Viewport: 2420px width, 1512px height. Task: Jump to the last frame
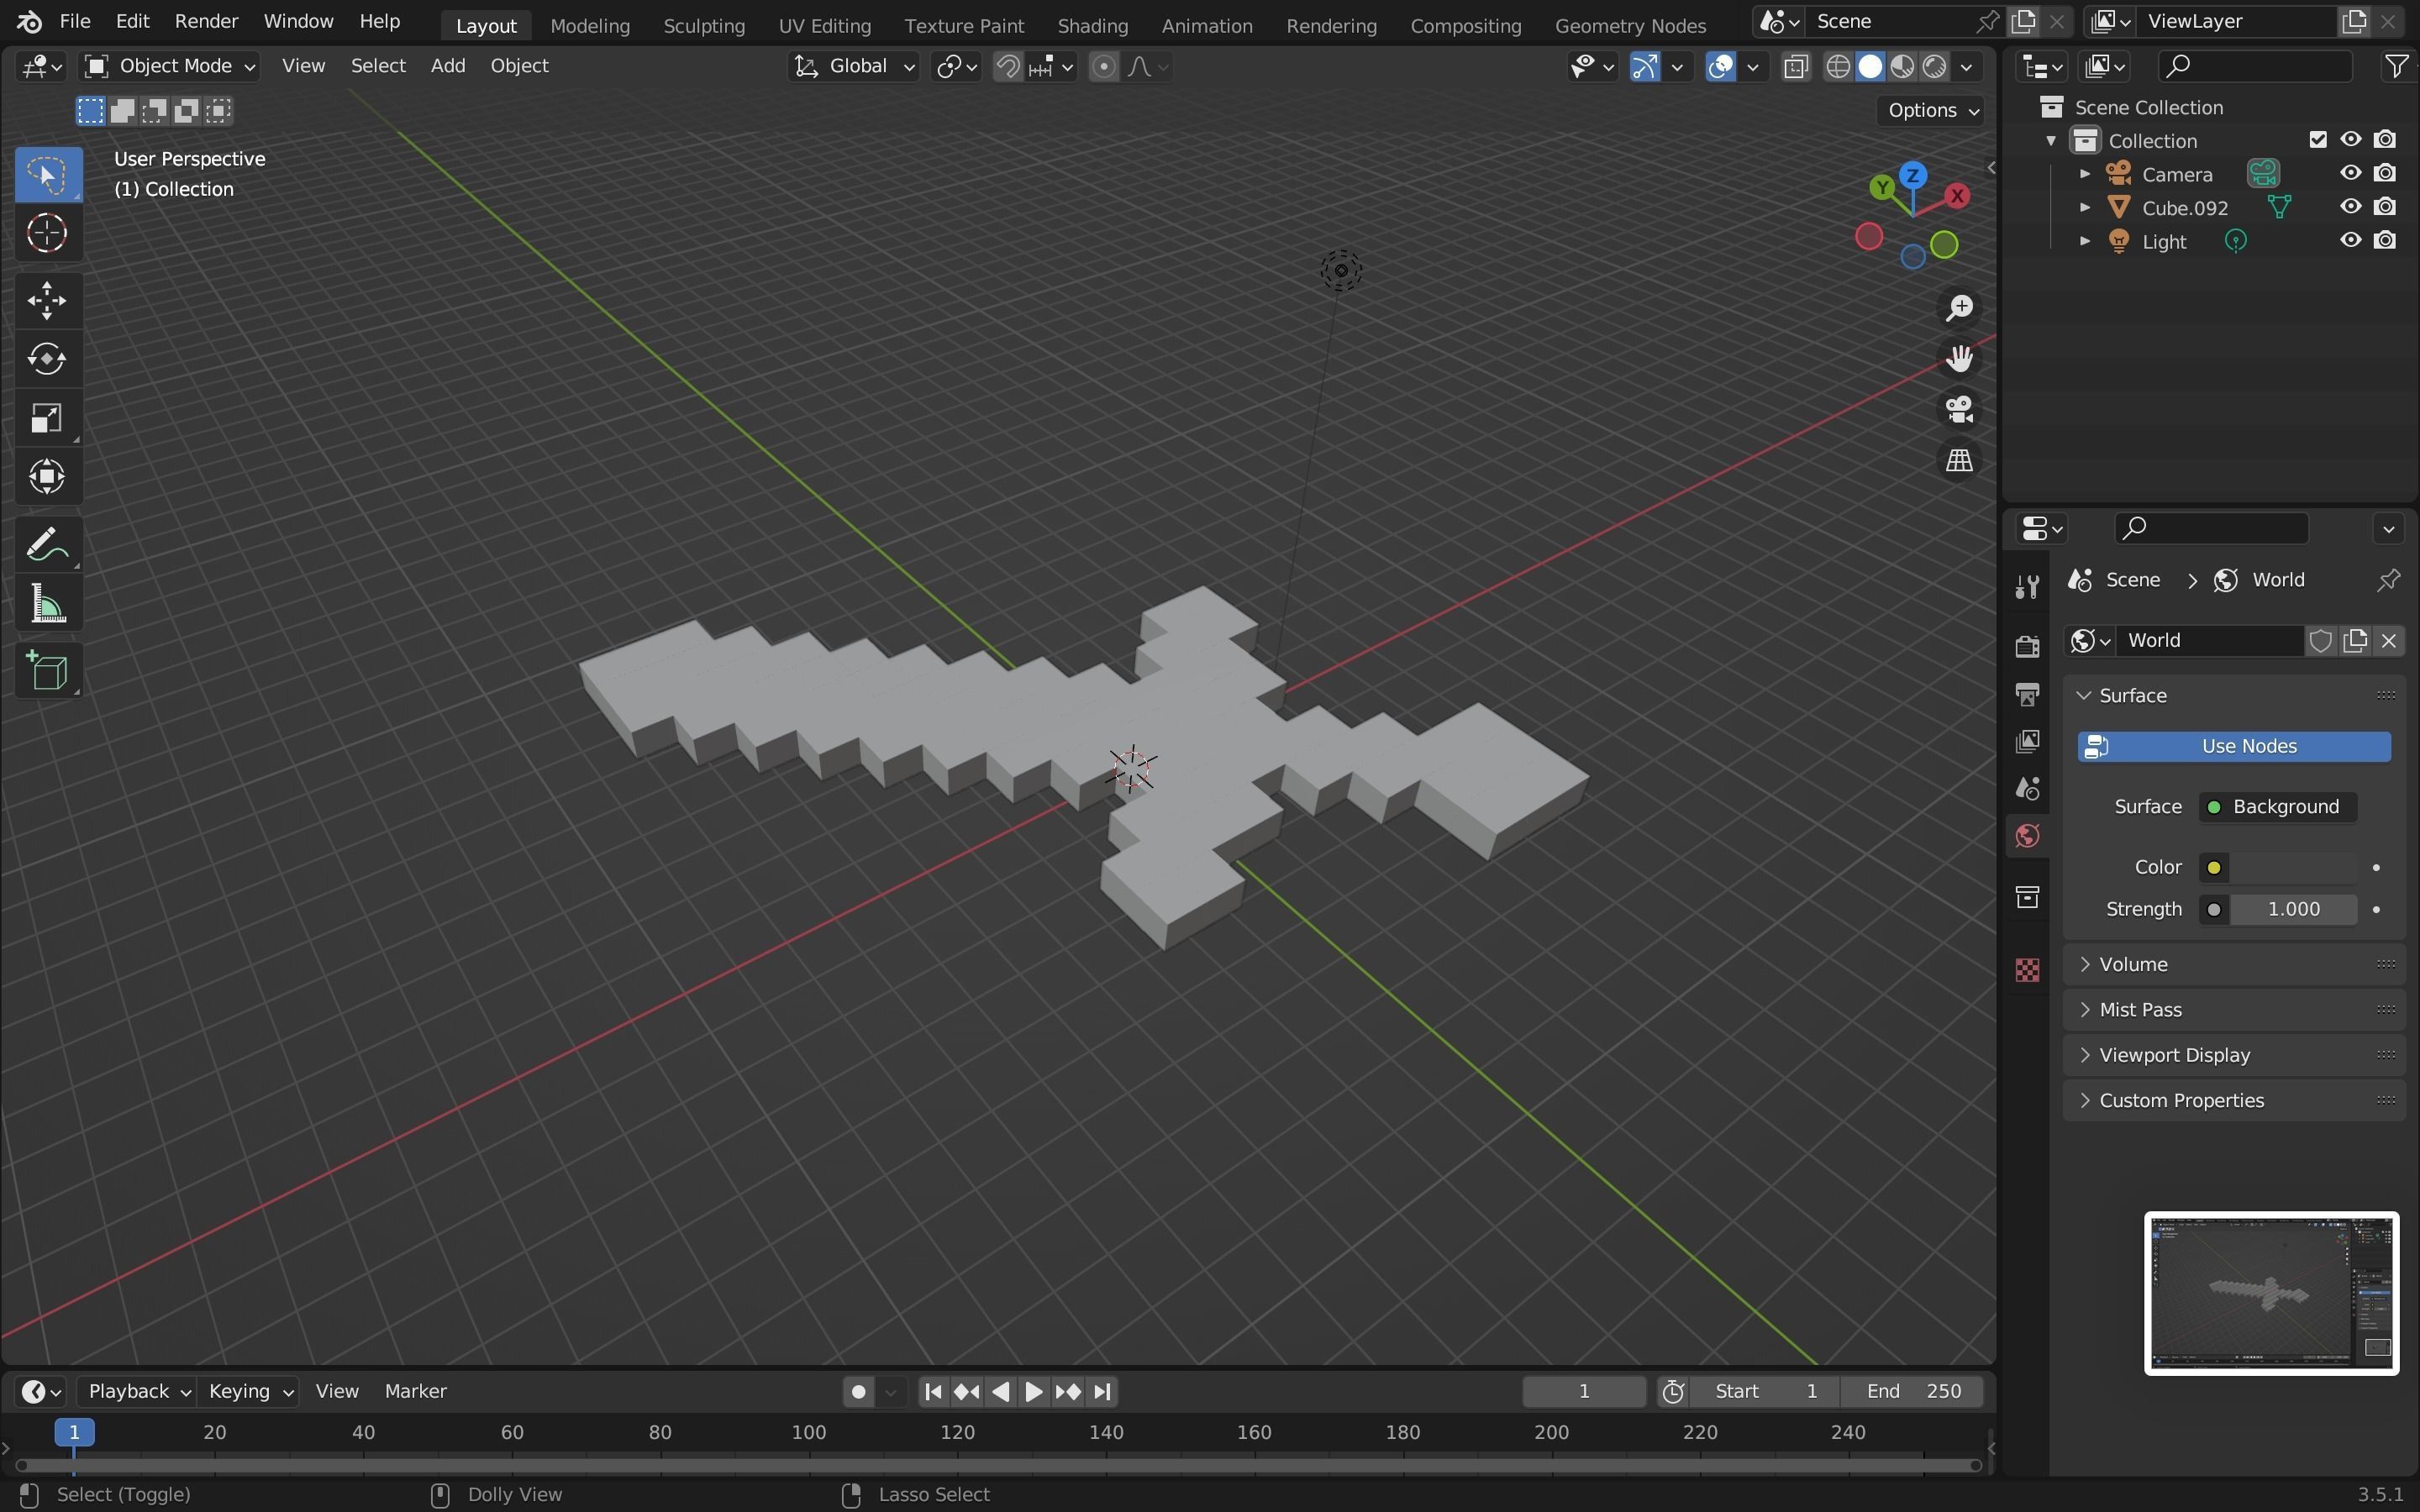pyautogui.click(x=1102, y=1391)
